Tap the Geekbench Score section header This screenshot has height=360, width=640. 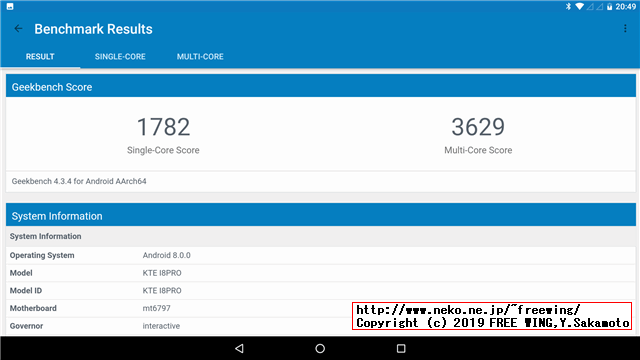coord(321,86)
